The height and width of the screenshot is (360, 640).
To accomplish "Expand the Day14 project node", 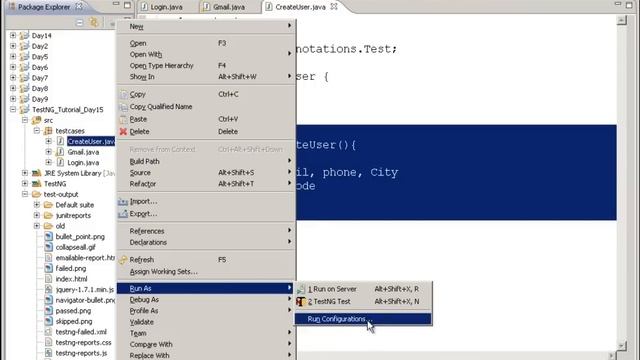I will [x=13, y=36].
